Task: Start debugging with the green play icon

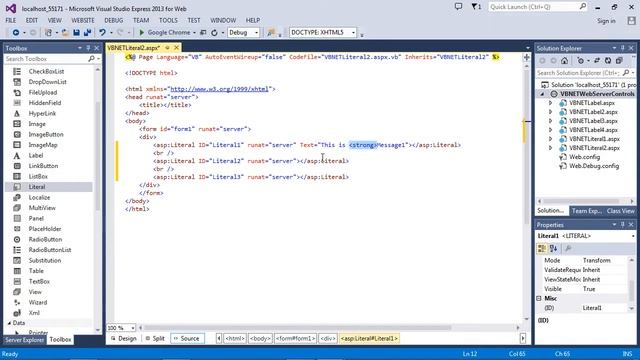Action: tap(142, 32)
